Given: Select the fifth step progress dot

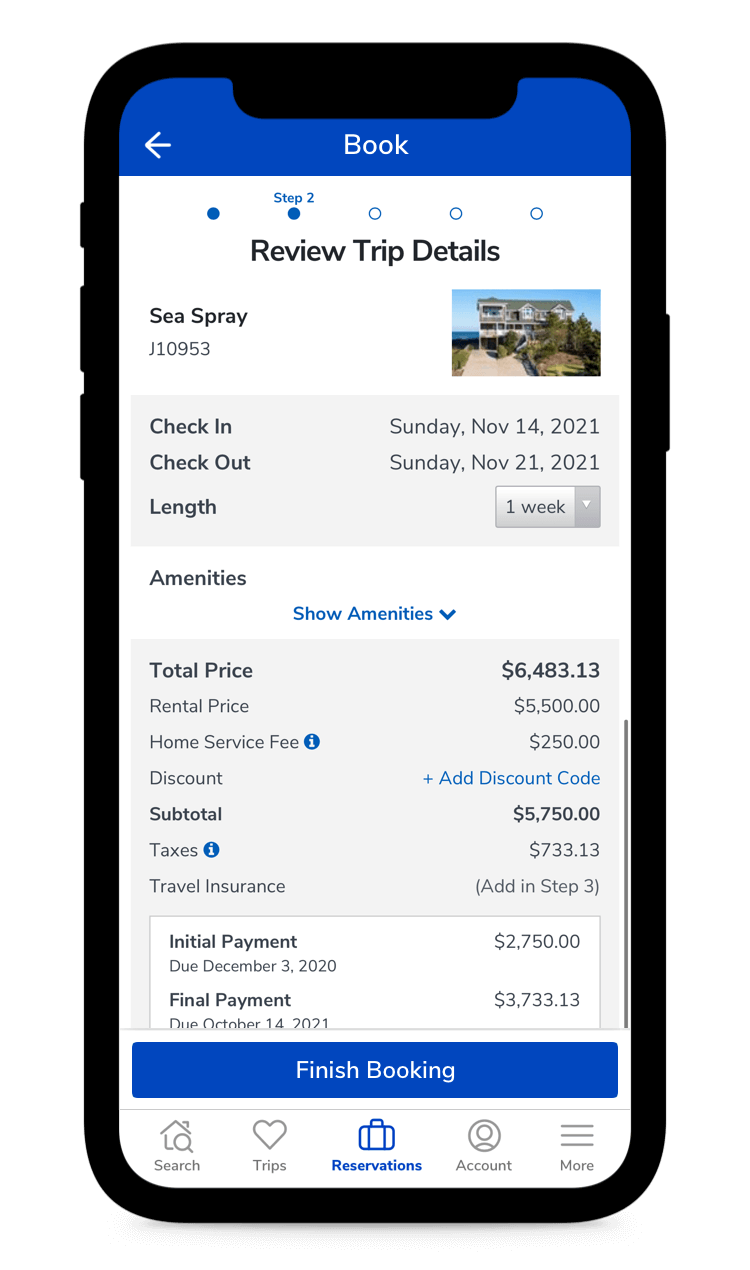Looking at the screenshot, I should tap(537, 214).
